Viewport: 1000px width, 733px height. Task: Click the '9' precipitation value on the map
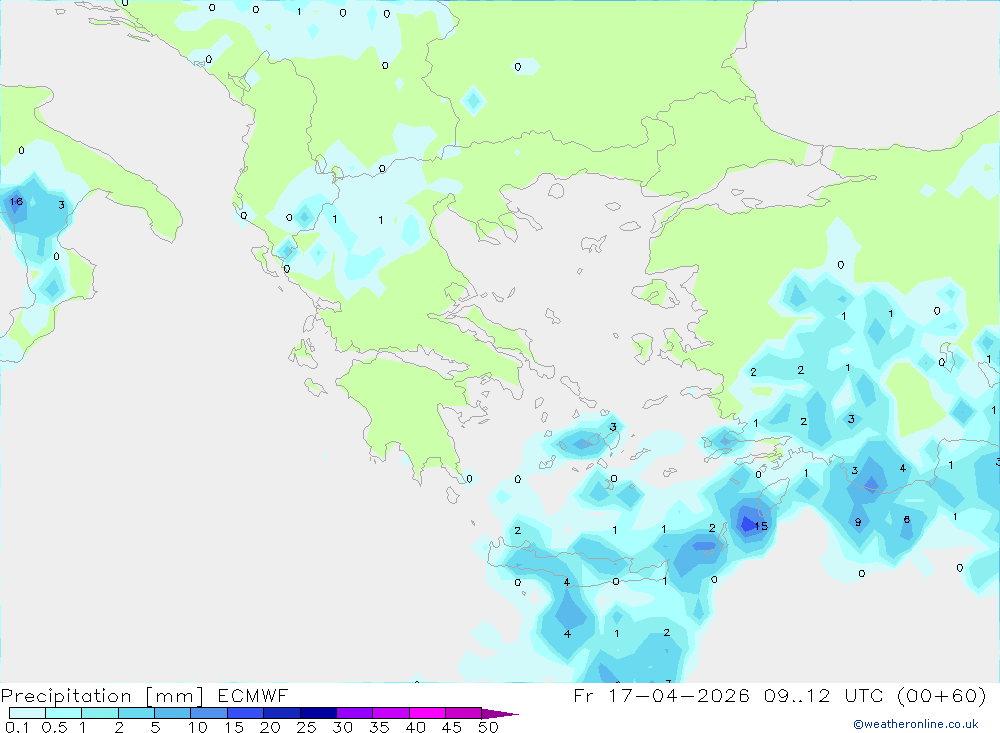coord(858,522)
